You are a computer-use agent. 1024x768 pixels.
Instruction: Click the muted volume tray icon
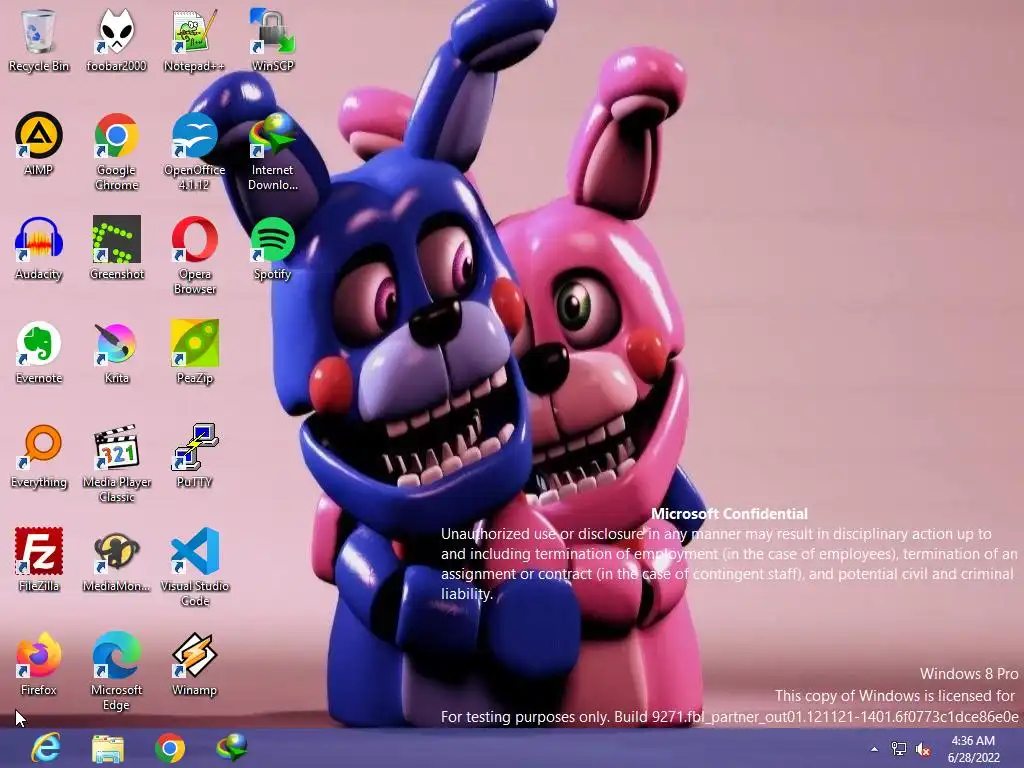(923, 749)
